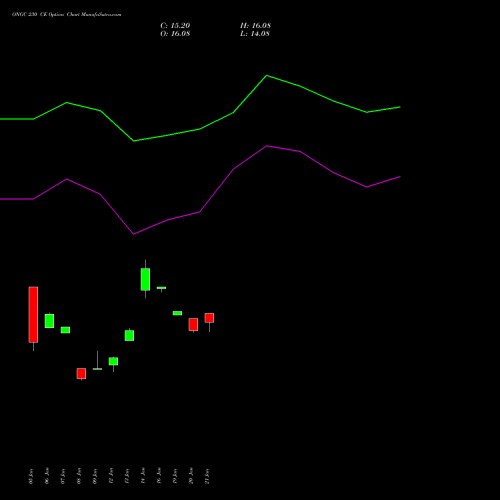The width and height of the screenshot is (500, 500).
Task: Click the ONGC 230 CE Options chart title
Action: click(67, 15)
